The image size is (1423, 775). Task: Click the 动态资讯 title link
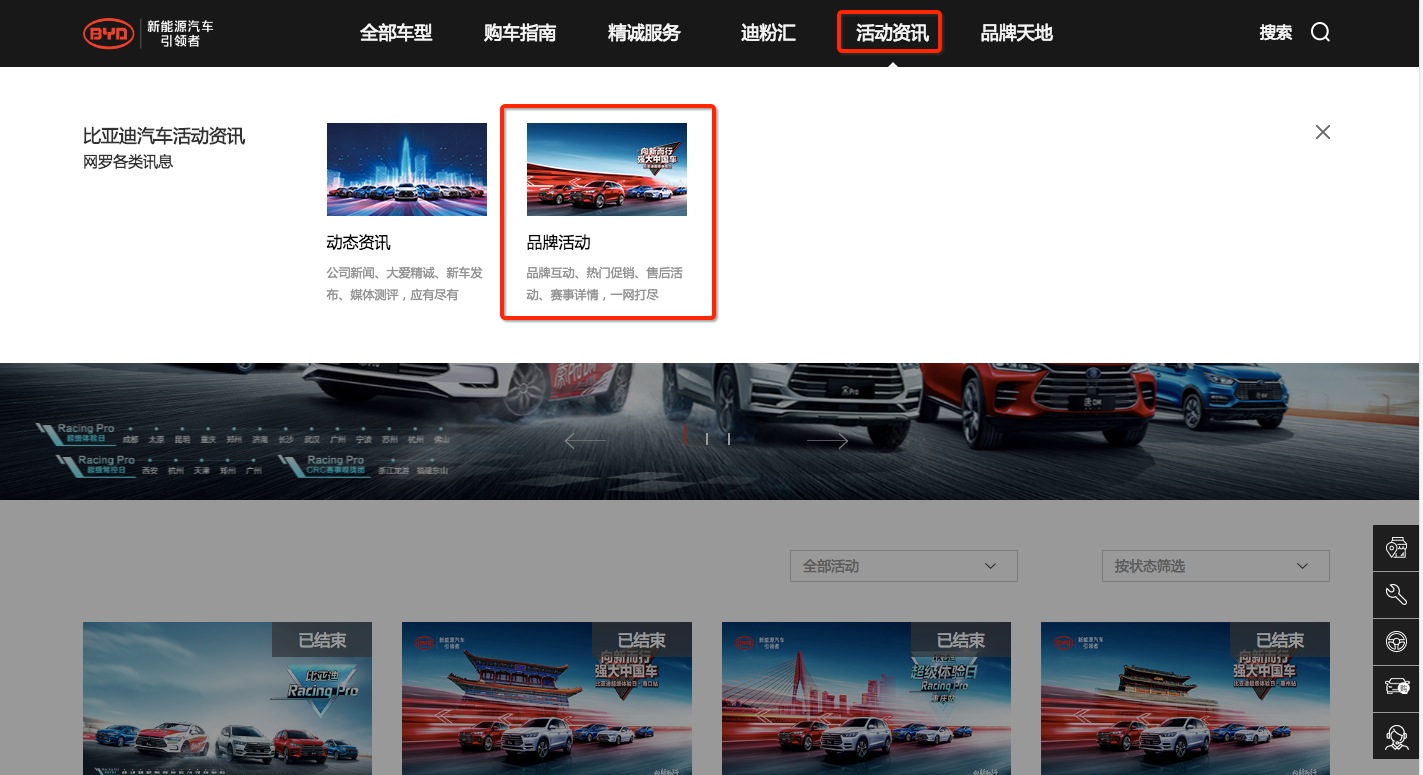[x=358, y=242]
